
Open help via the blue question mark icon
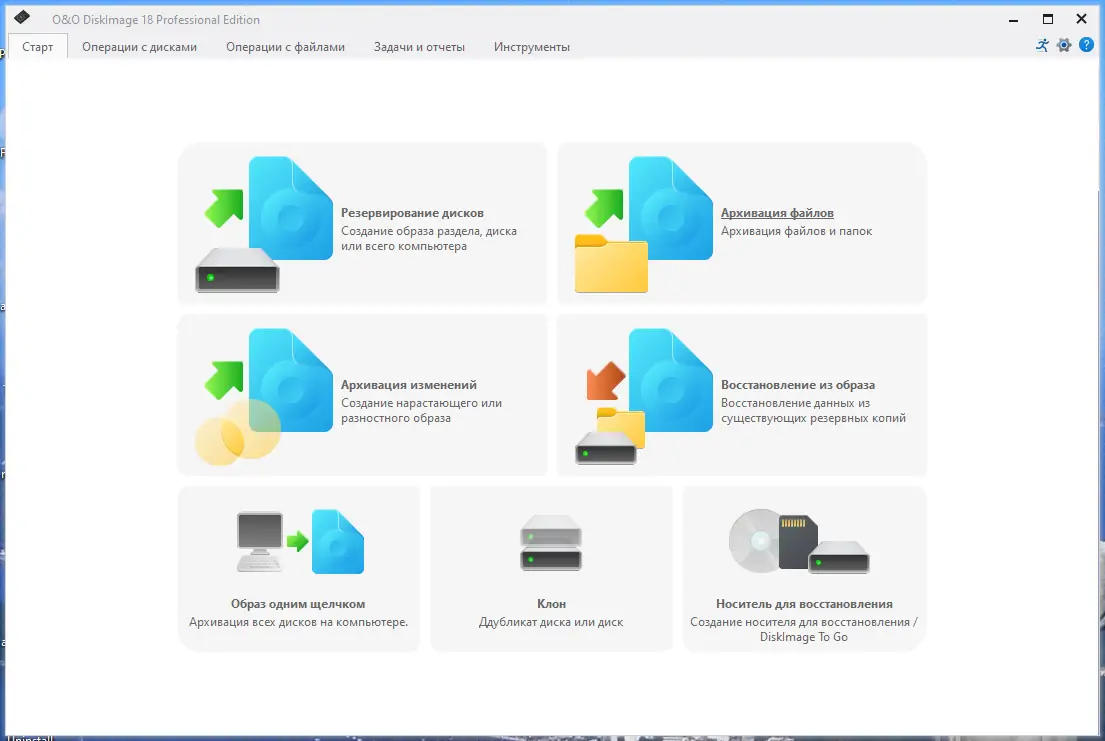[1086, 45]
